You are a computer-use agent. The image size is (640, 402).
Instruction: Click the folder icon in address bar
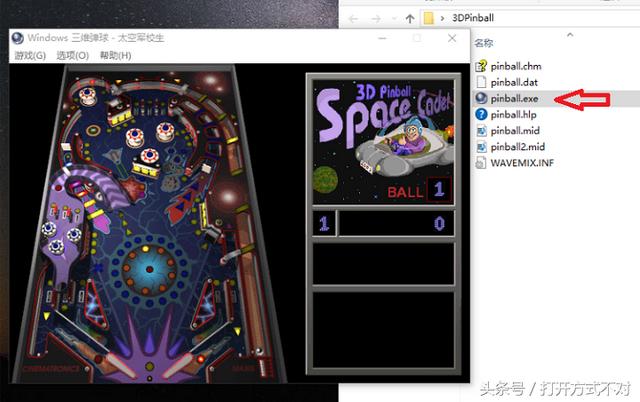click(x=429, y=18)
